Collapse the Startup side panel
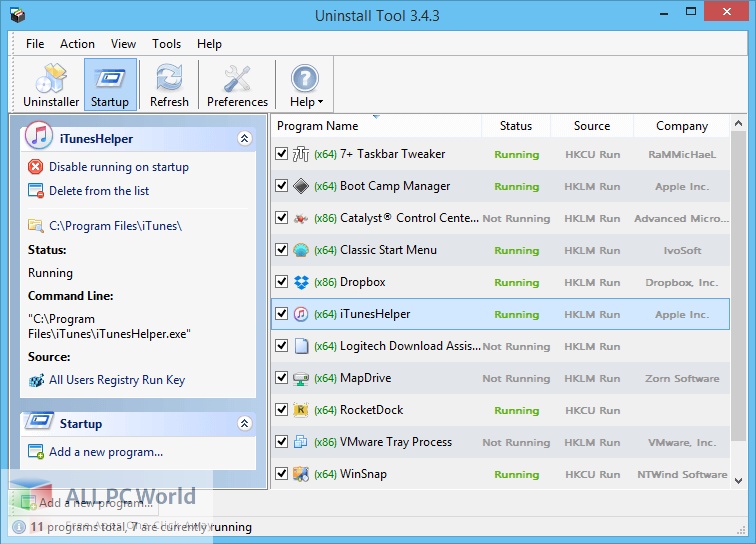Viewport: 756px width, 544px height. (x=244, y=423)
